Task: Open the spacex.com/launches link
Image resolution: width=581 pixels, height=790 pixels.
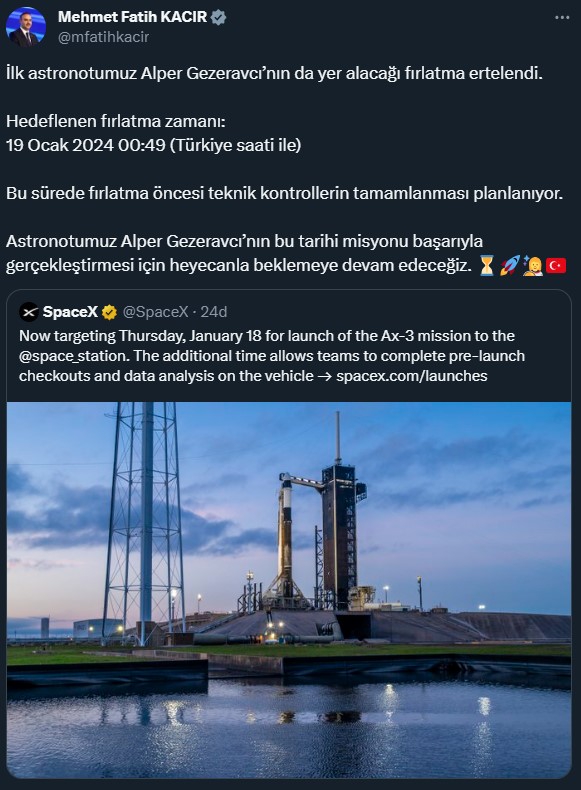Action: click(412, 376)
